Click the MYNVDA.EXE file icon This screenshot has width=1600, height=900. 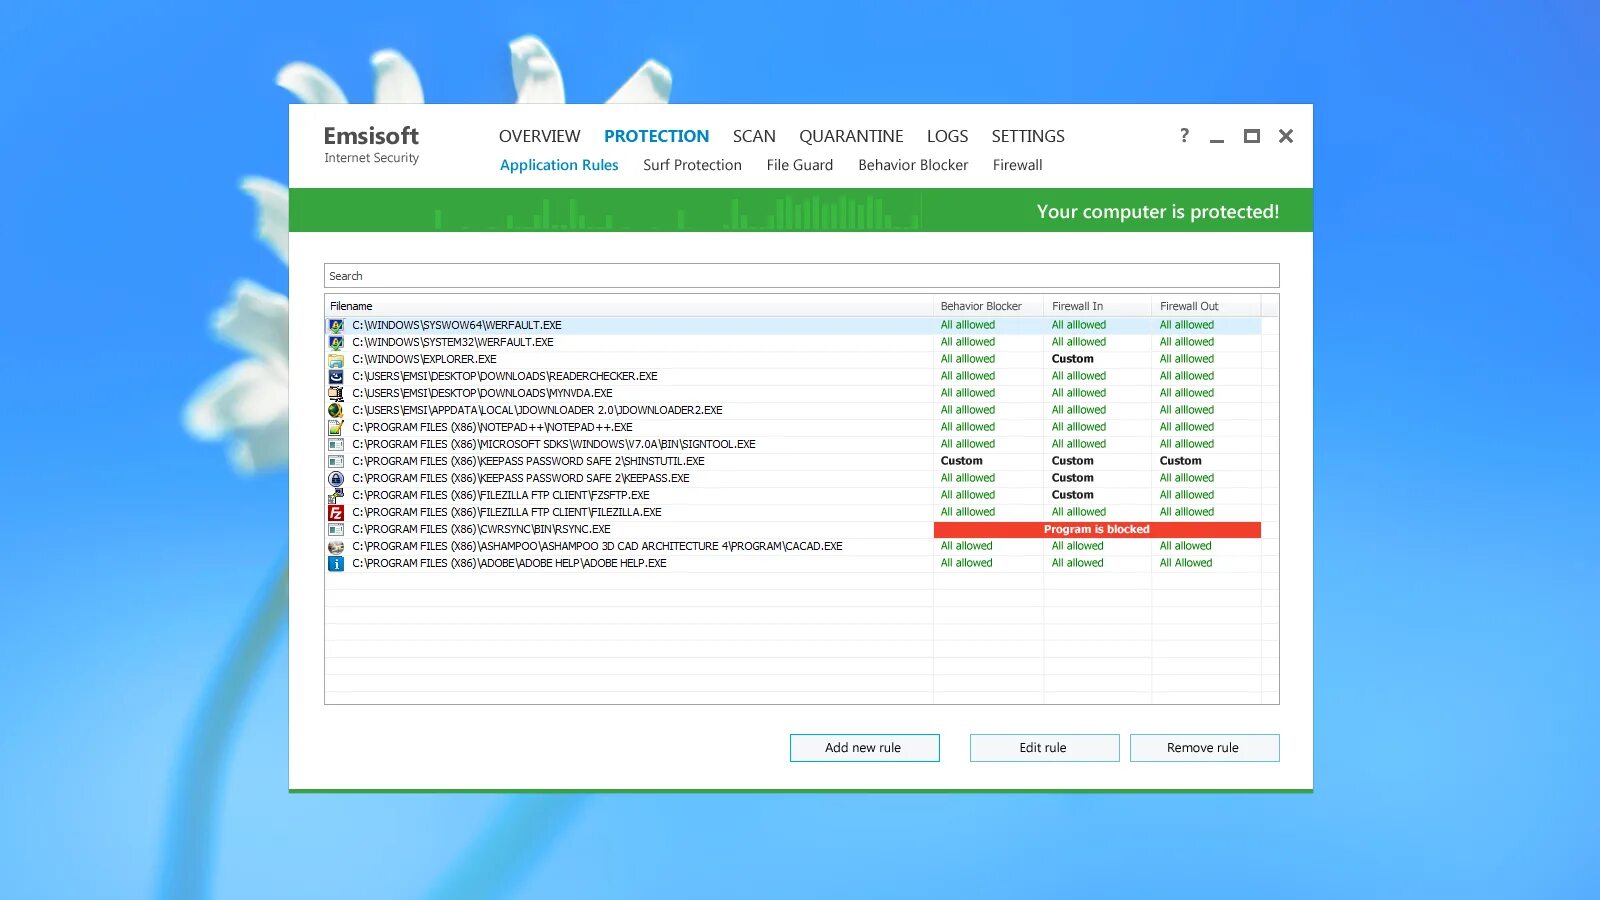point(336,393)
